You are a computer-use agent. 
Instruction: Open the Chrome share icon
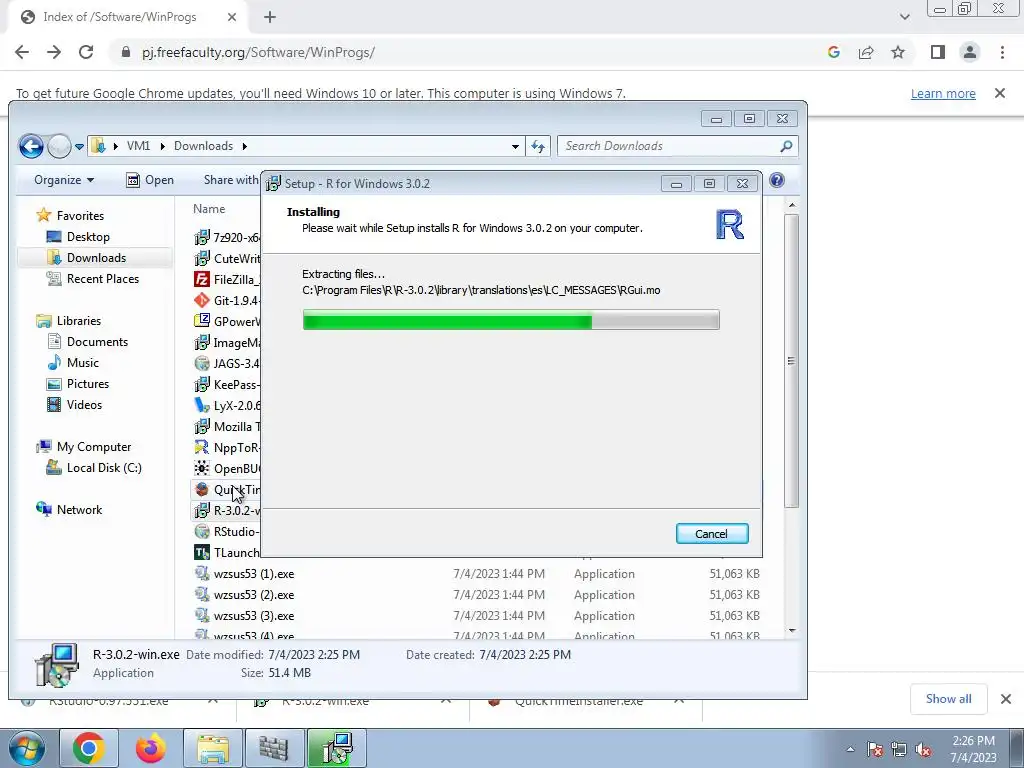click(x=866, y=52)
